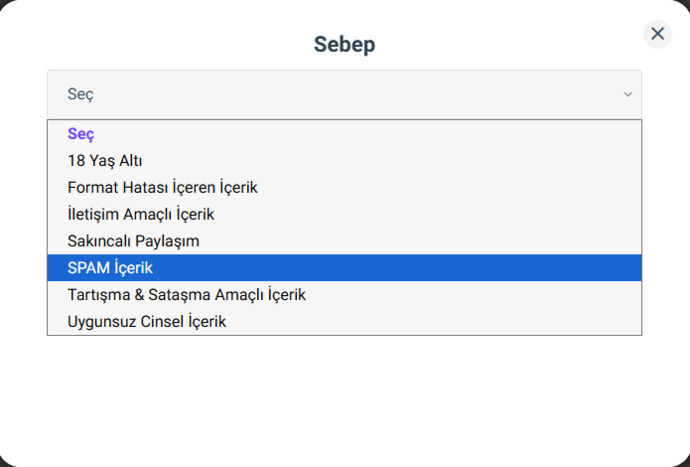The width and height of the screenshot is (690, 467).
Task: Collapse the Seç combo box field
Action: pos(344,94)
